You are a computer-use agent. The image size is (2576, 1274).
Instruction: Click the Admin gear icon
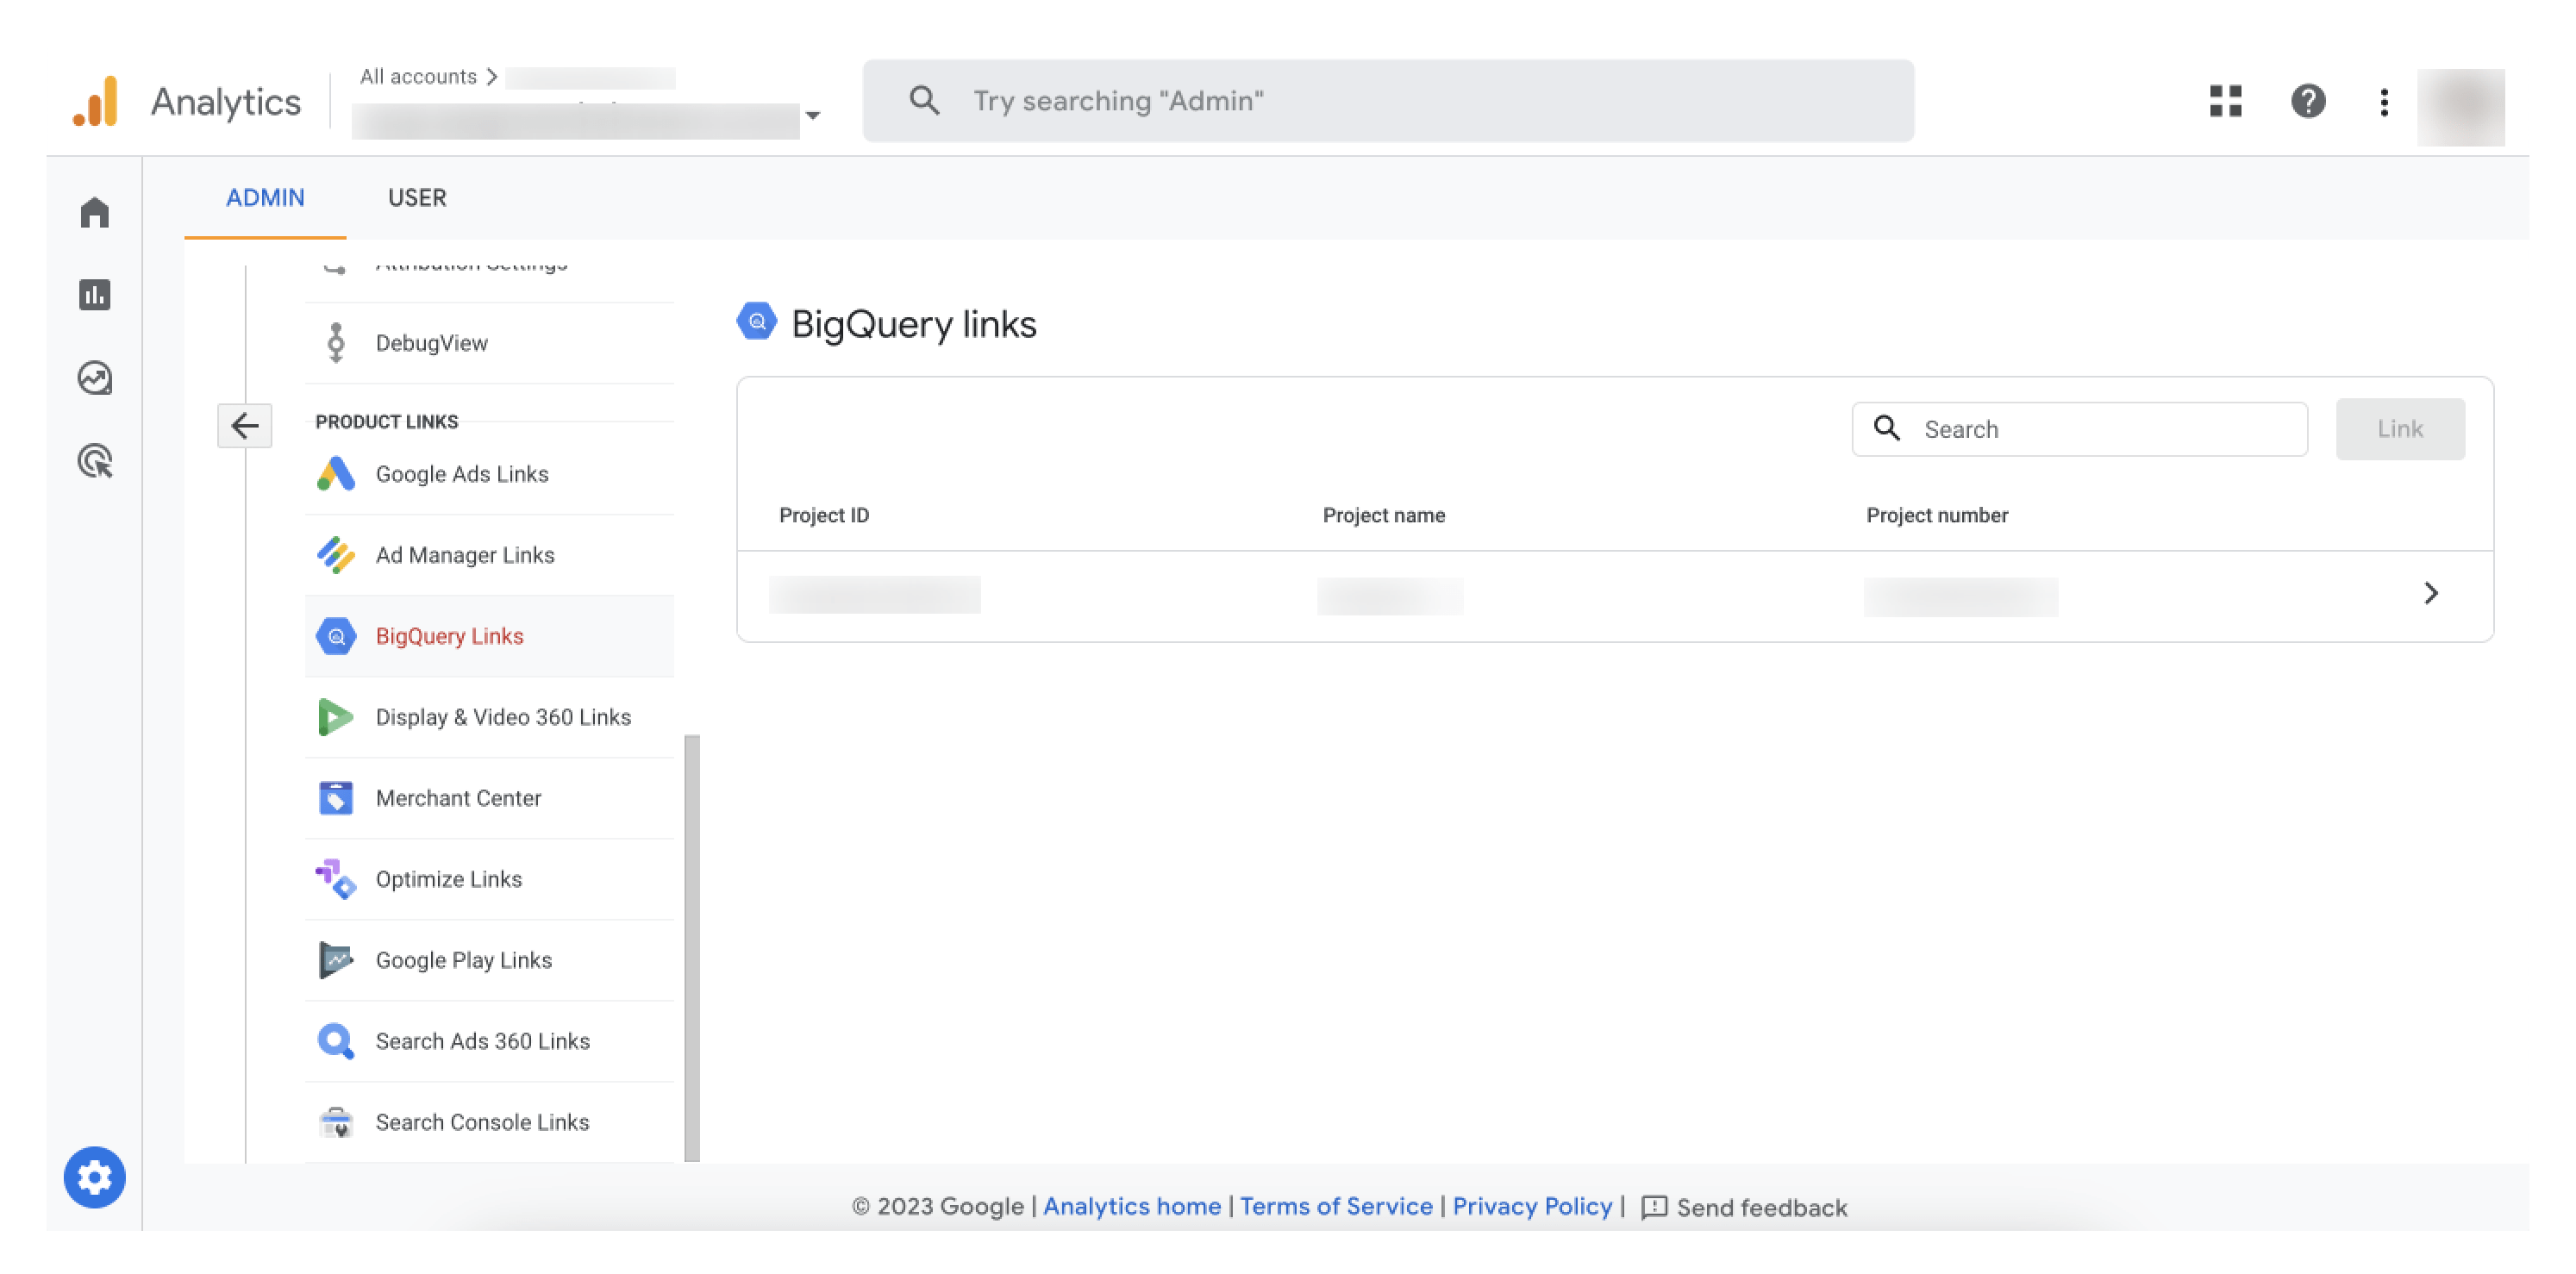tap(95, 1176)
